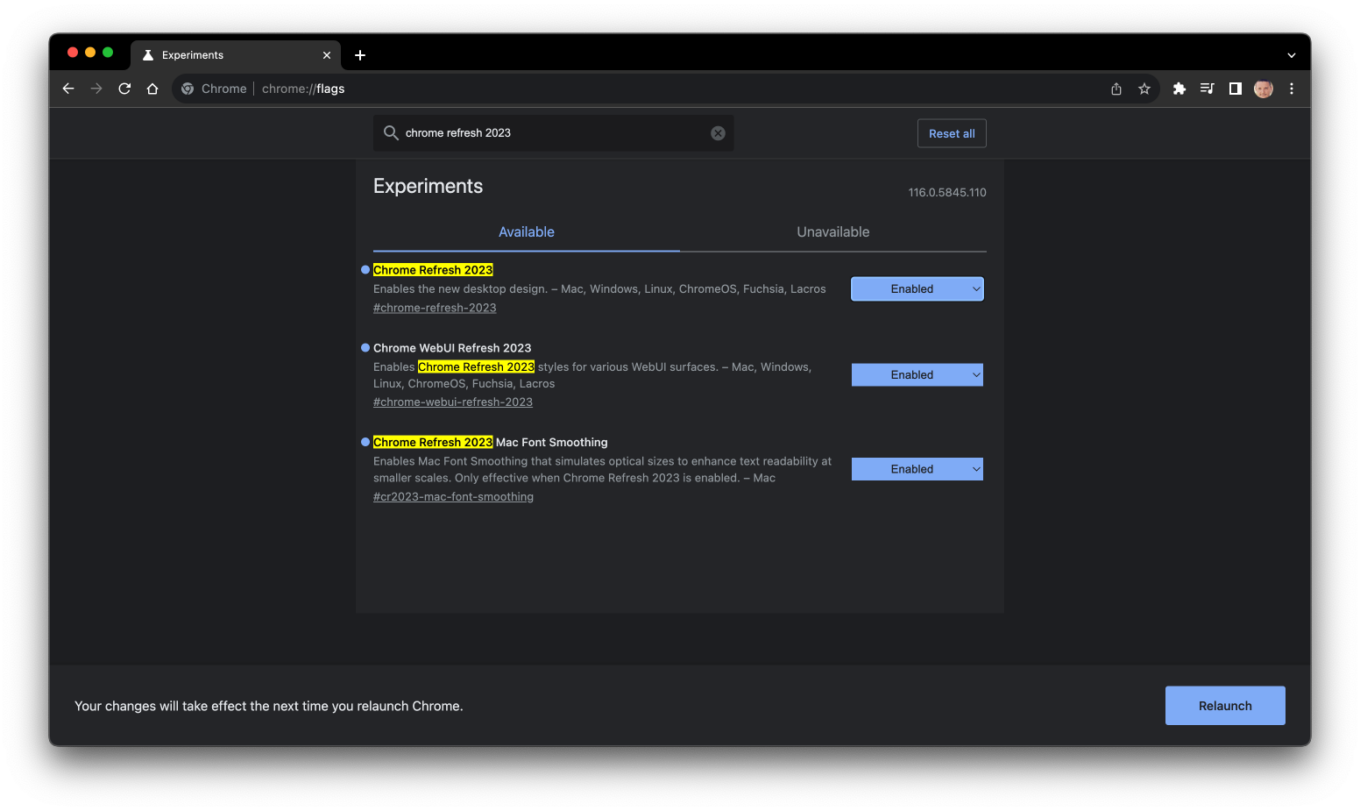Select the Experiments browser tab
1360x811 pixels.
pyautogui.click(x=235, y=55)
